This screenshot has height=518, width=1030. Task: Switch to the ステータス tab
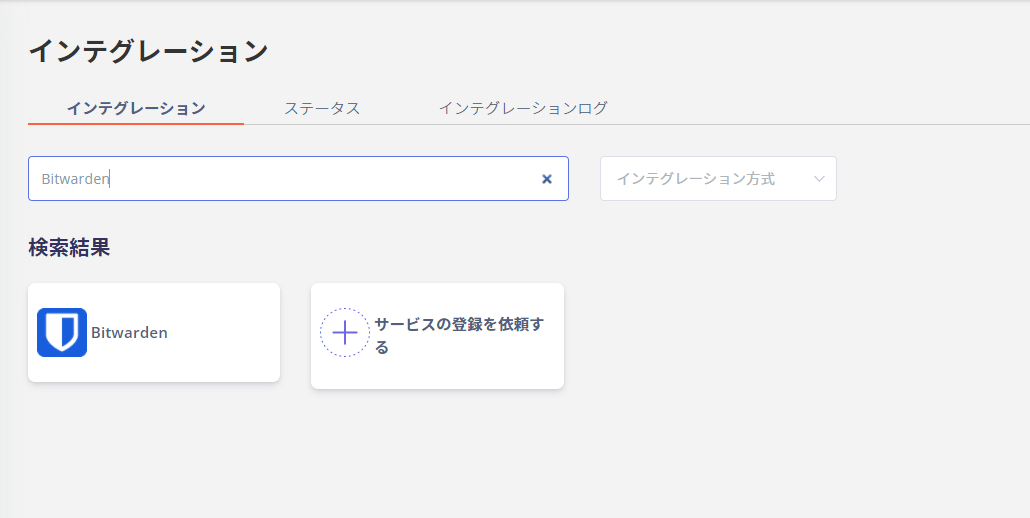coord(322,108)
